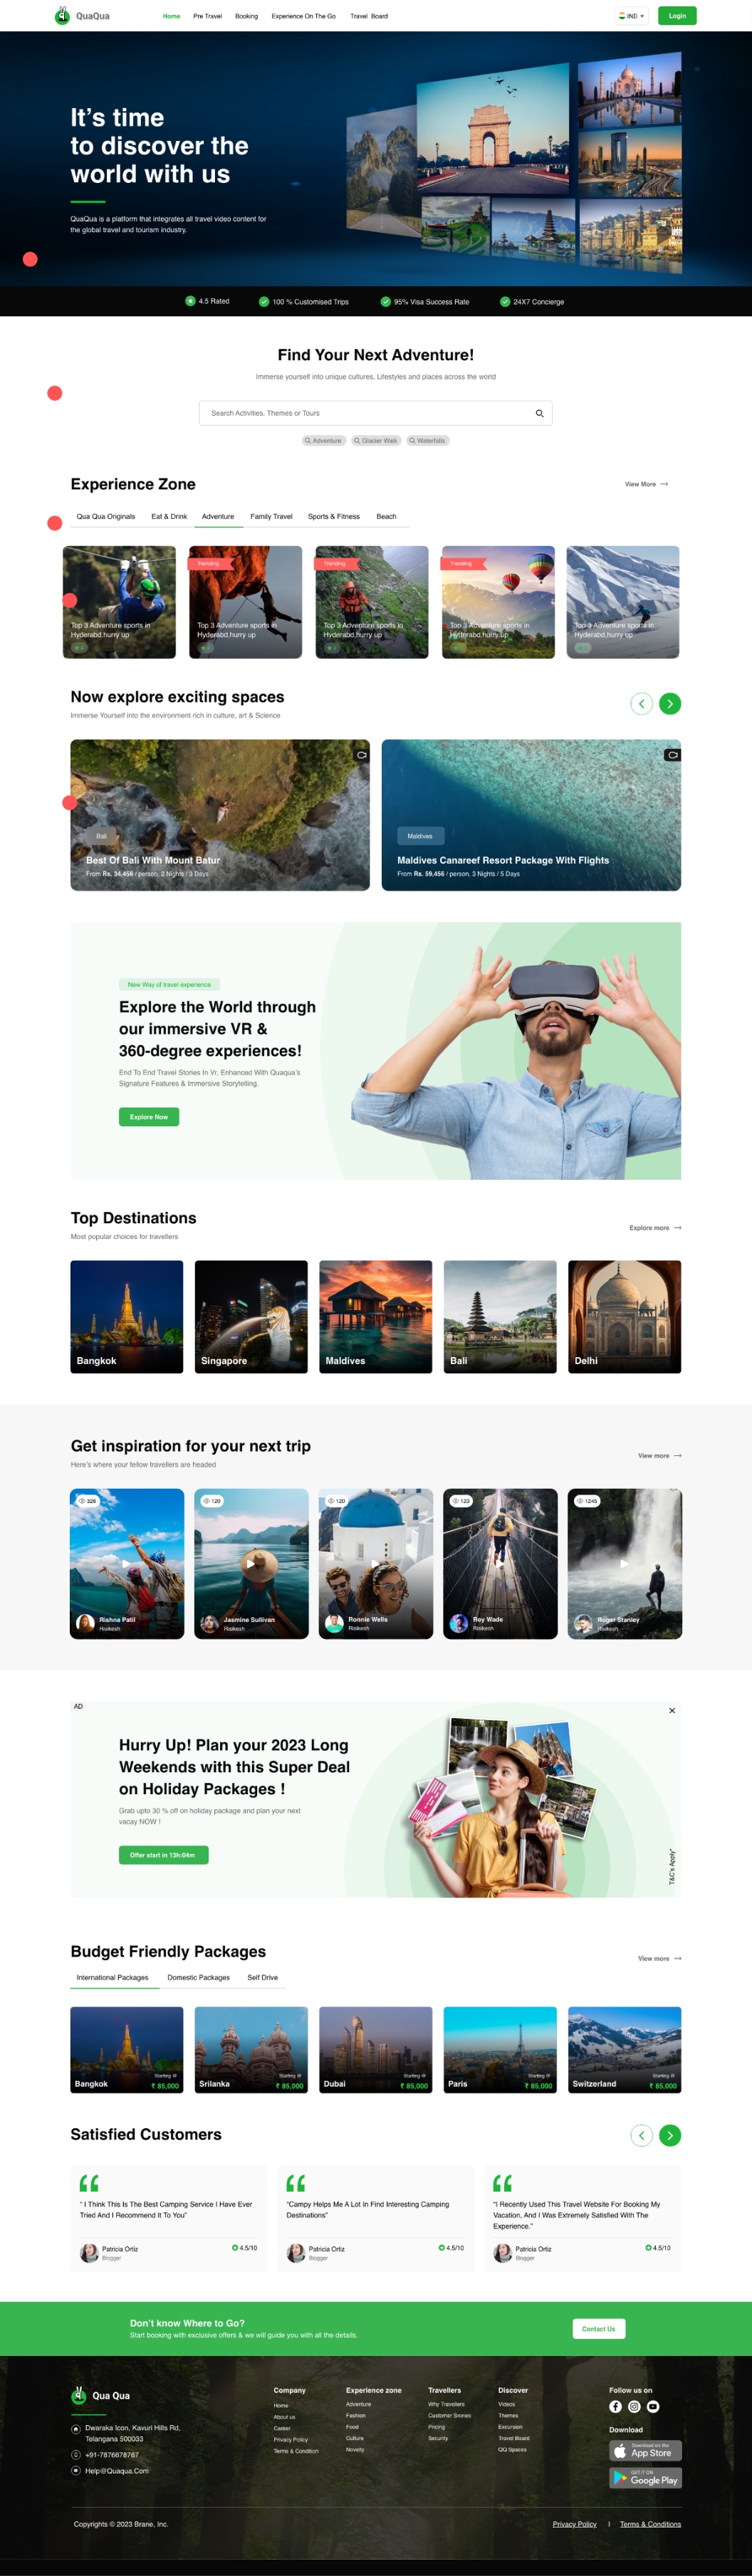This screenshot has width=752, height=2576.
Task: Play Jasmine Sullivan's inspiration video
Action: 251,1563
